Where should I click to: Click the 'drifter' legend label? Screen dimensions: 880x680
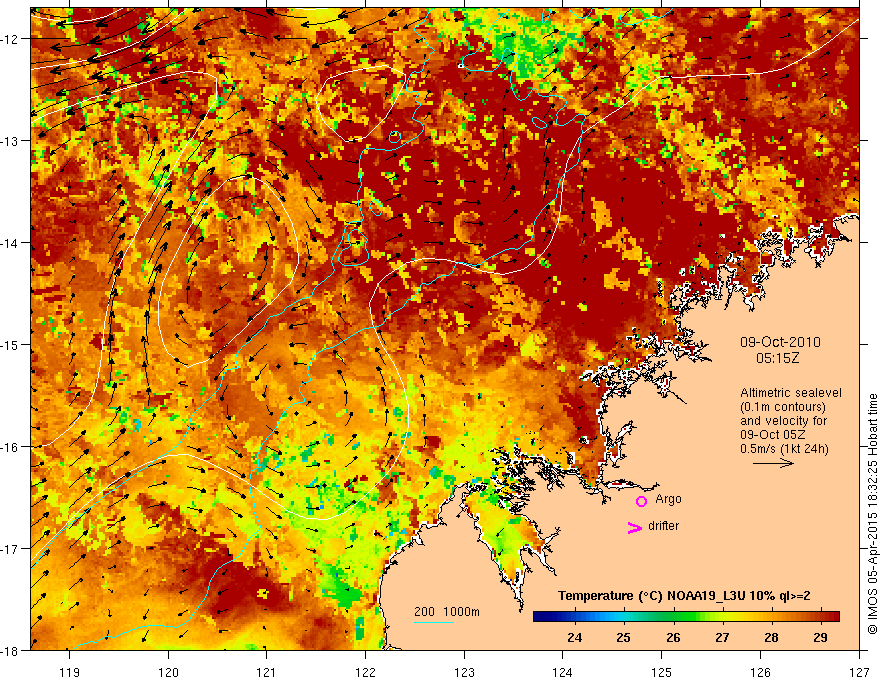[x=663, y=526]
